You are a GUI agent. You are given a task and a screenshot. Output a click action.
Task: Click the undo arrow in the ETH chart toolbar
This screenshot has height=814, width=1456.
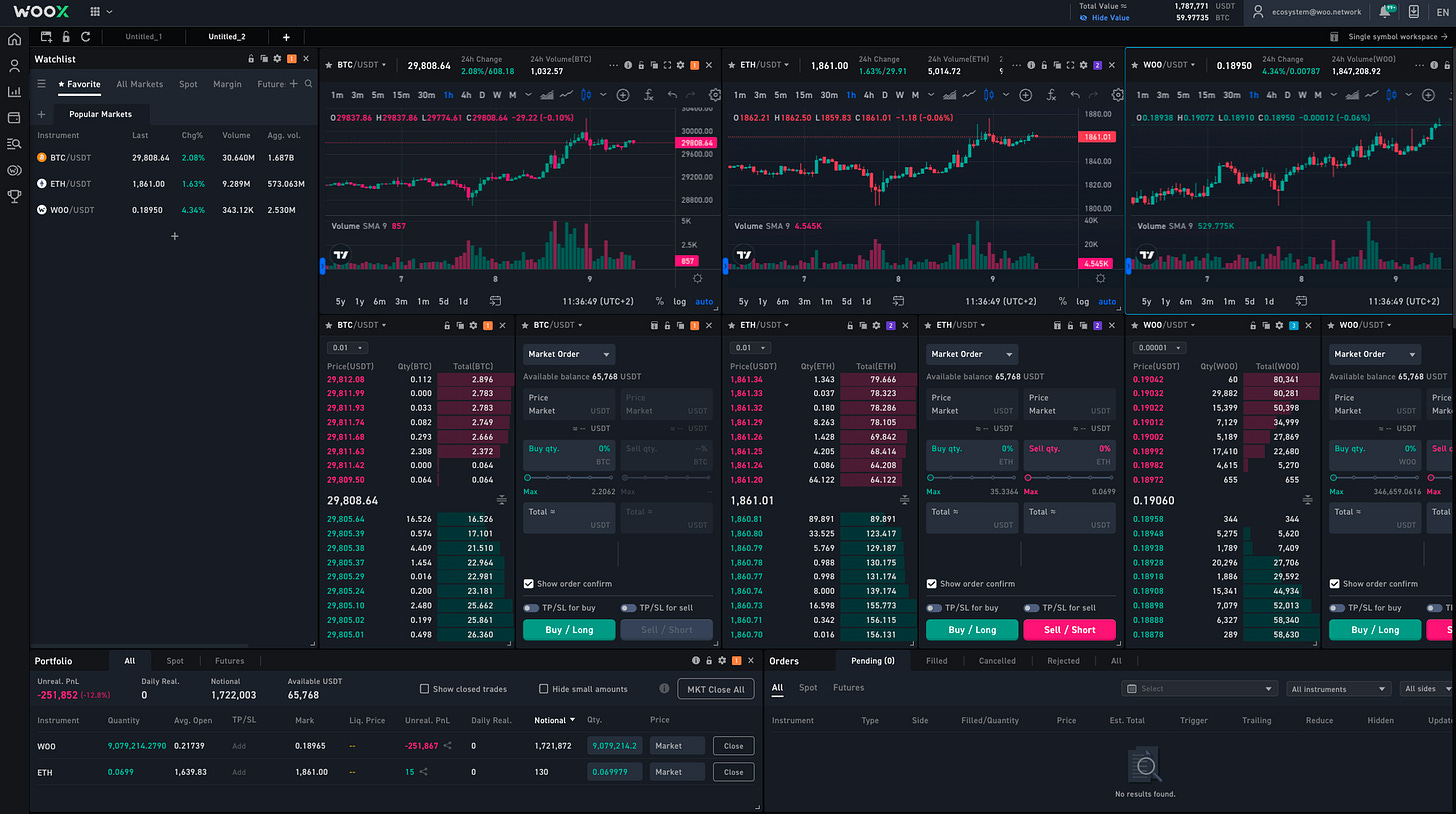(x=1075, y=95)
